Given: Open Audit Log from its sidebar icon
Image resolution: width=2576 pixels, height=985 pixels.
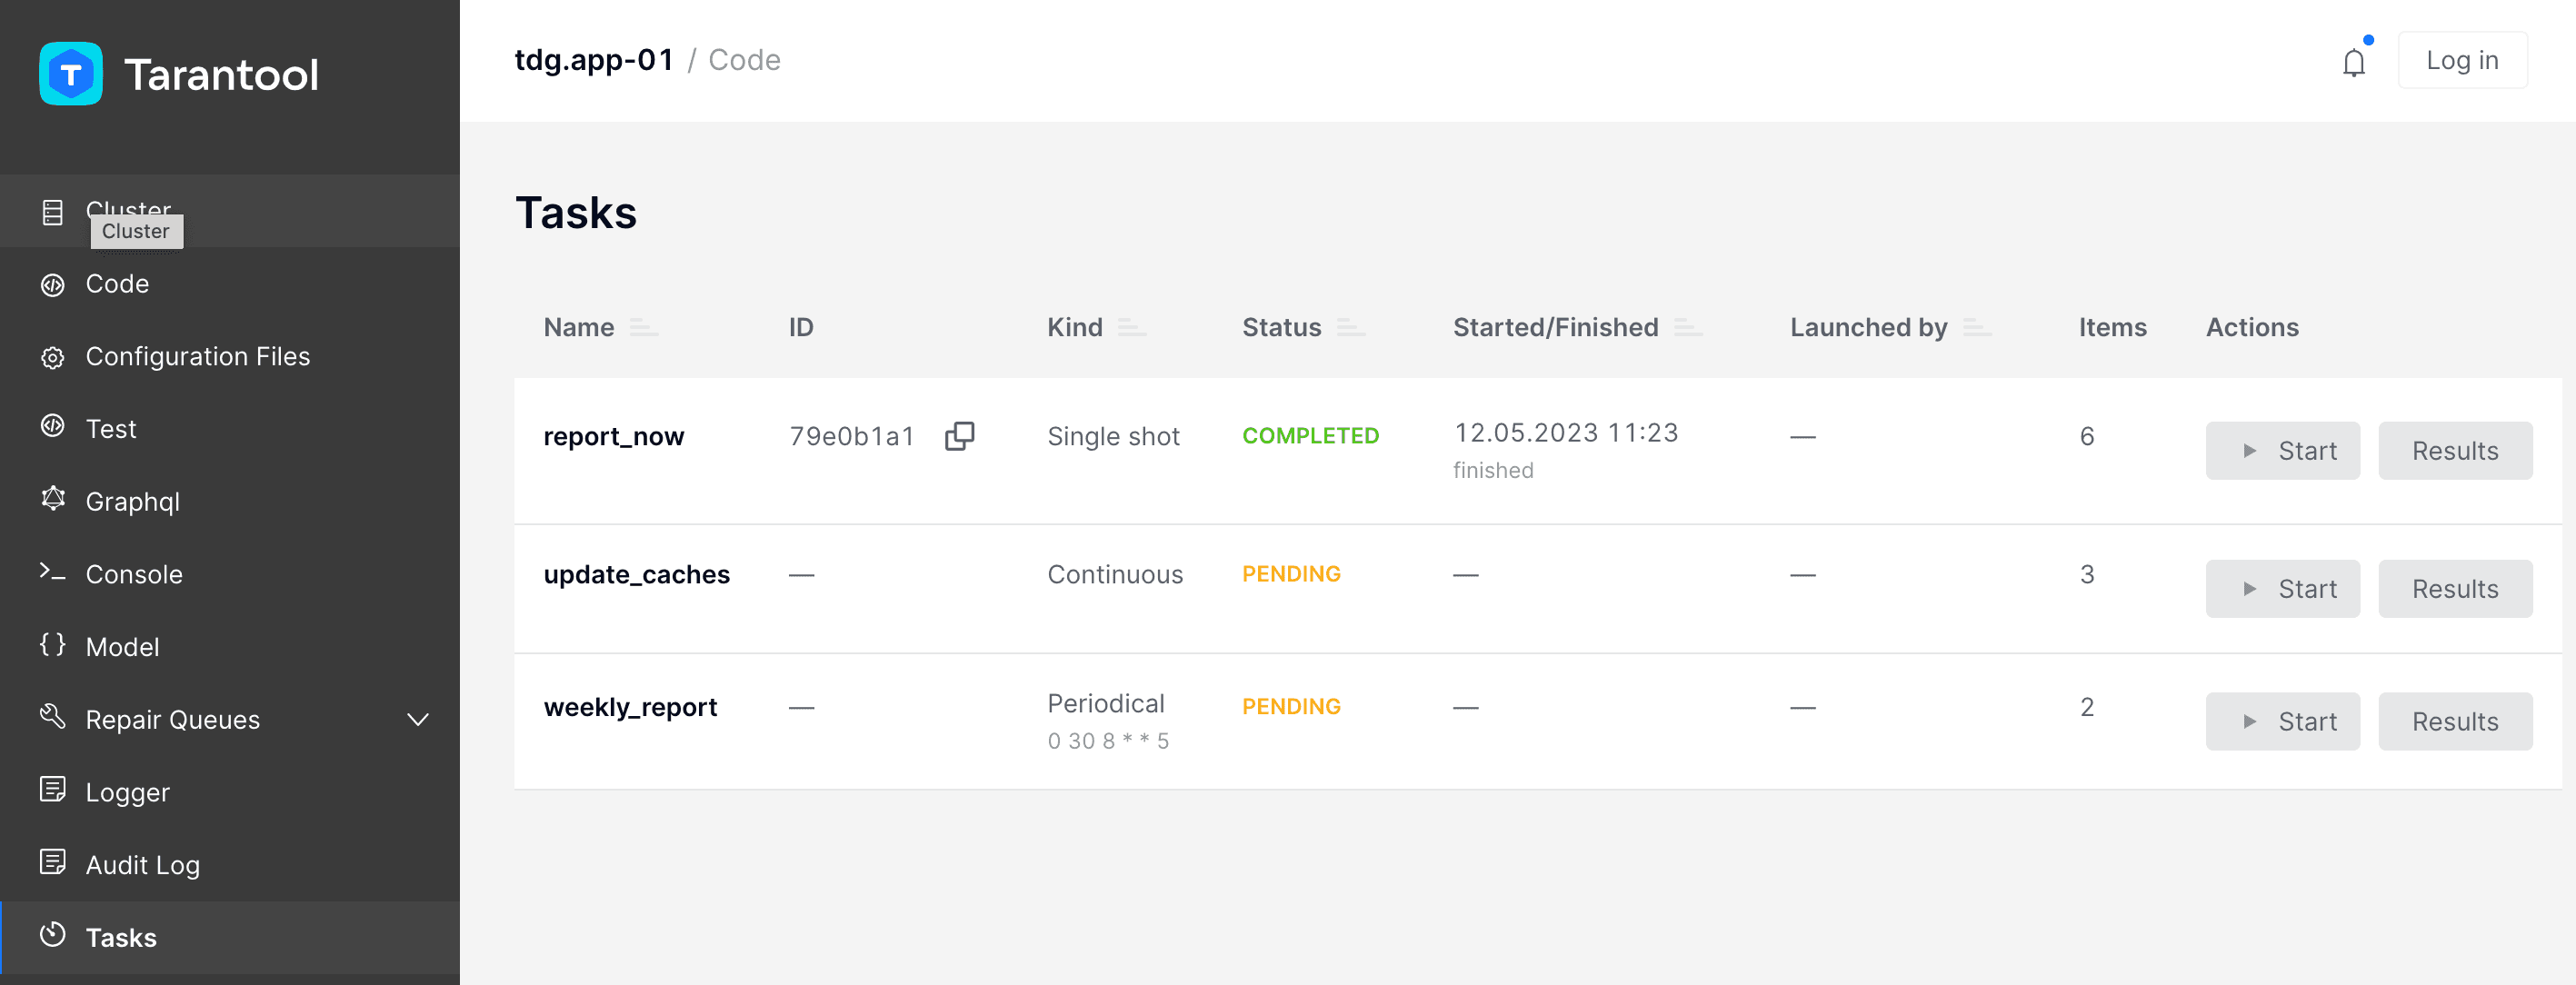Looking at the screenshot, I should point(53,862).
